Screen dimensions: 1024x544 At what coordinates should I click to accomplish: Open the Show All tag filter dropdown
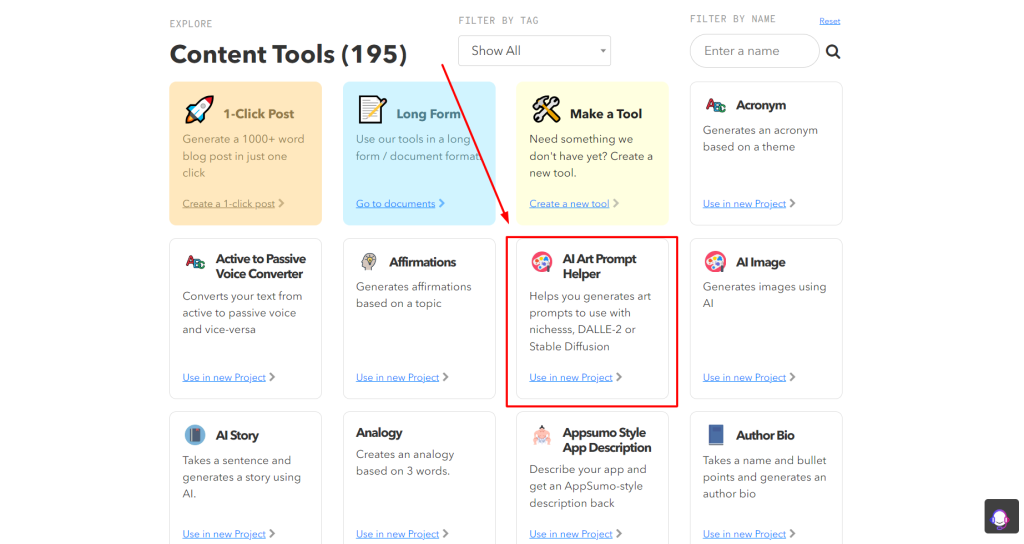534,51
